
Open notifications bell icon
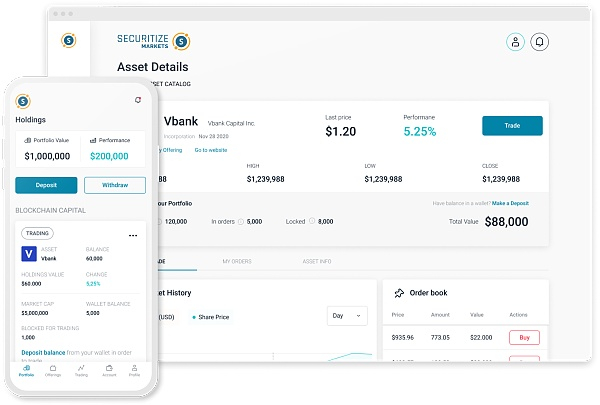pyautogui.click(x=539, y=42)
